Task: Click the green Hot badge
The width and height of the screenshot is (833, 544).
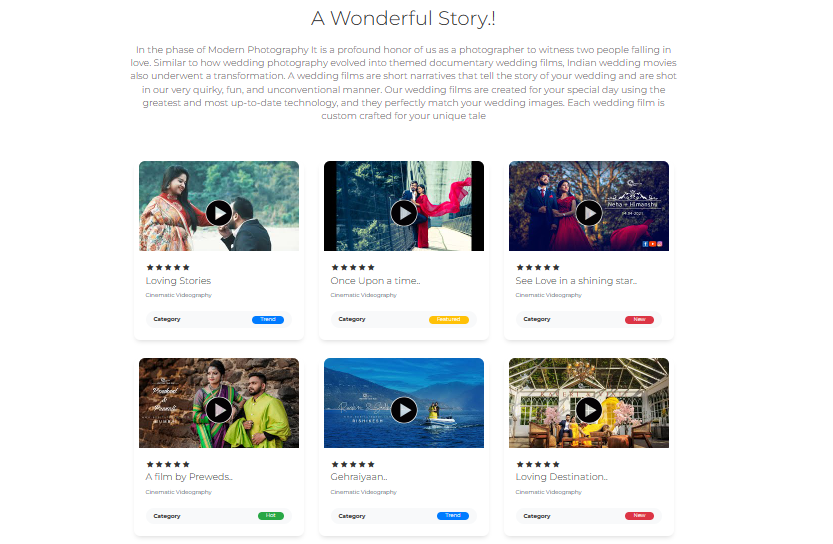Action: click(271, 516)
